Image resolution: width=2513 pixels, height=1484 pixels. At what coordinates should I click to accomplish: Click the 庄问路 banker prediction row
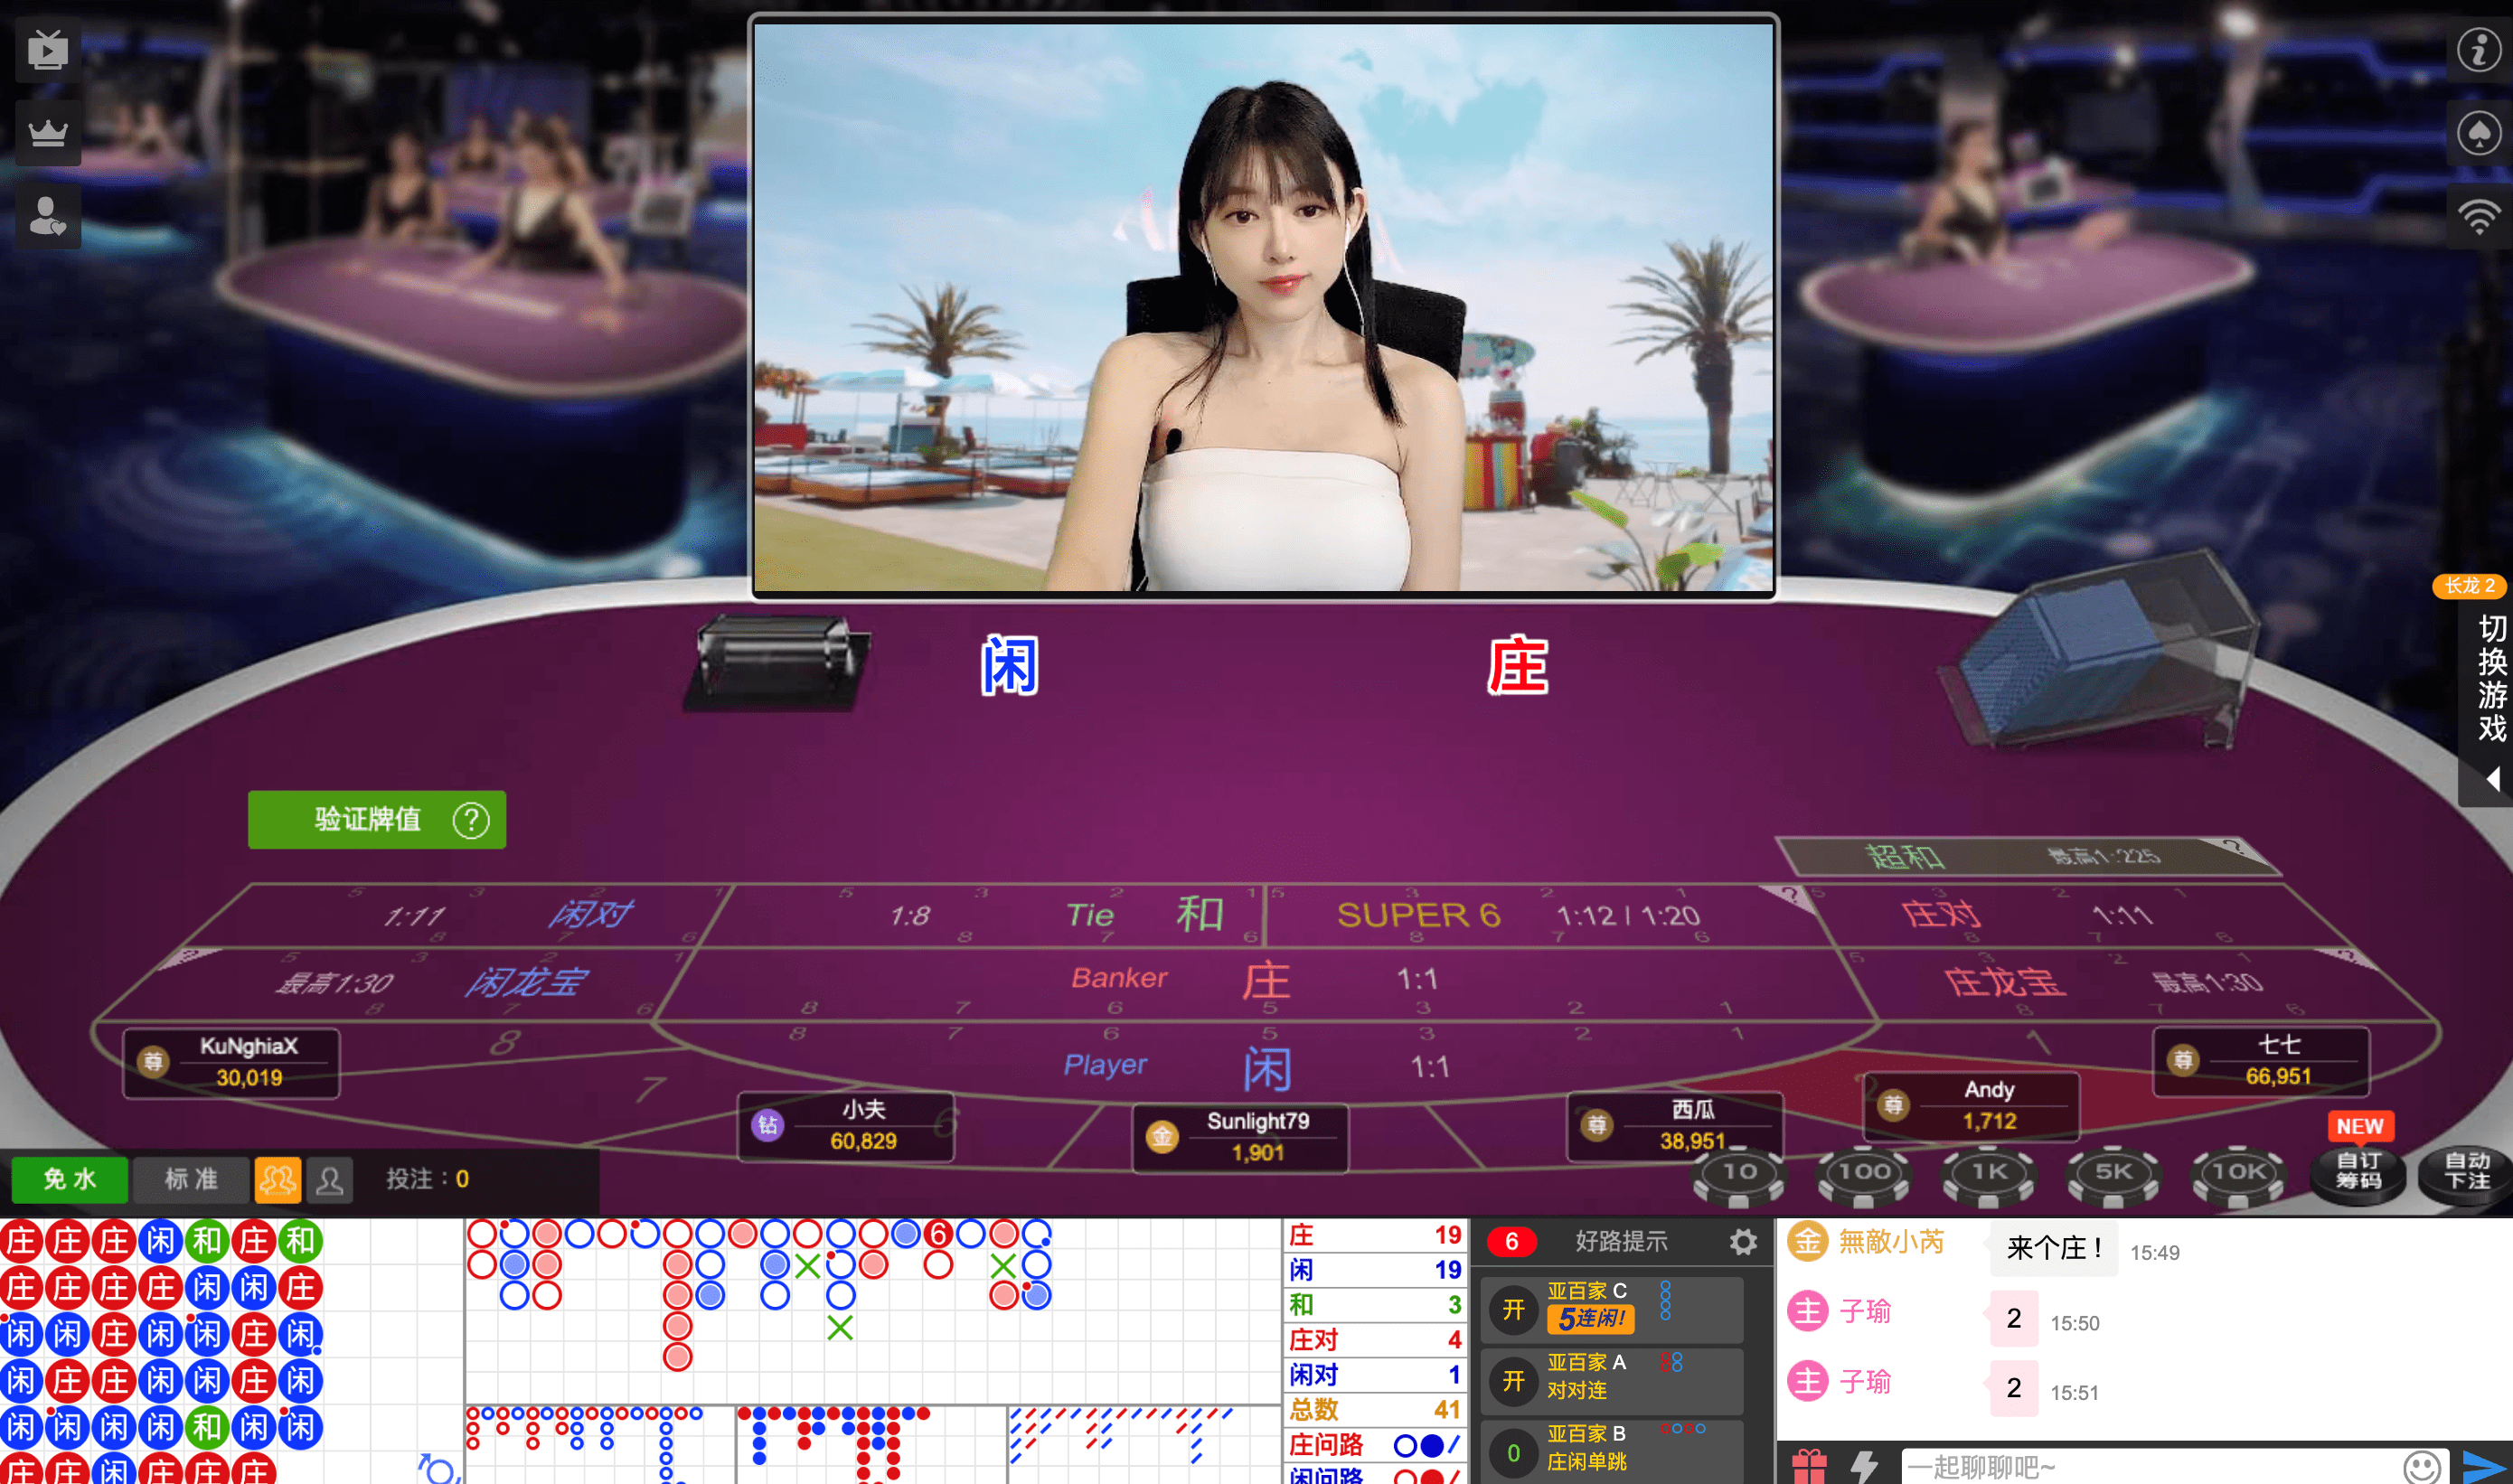(x=1375, y=1445)
